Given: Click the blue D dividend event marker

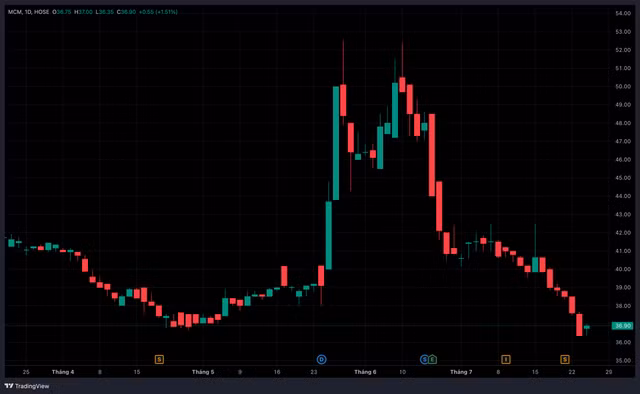Looking at the screenshot, I should [321, 359].
